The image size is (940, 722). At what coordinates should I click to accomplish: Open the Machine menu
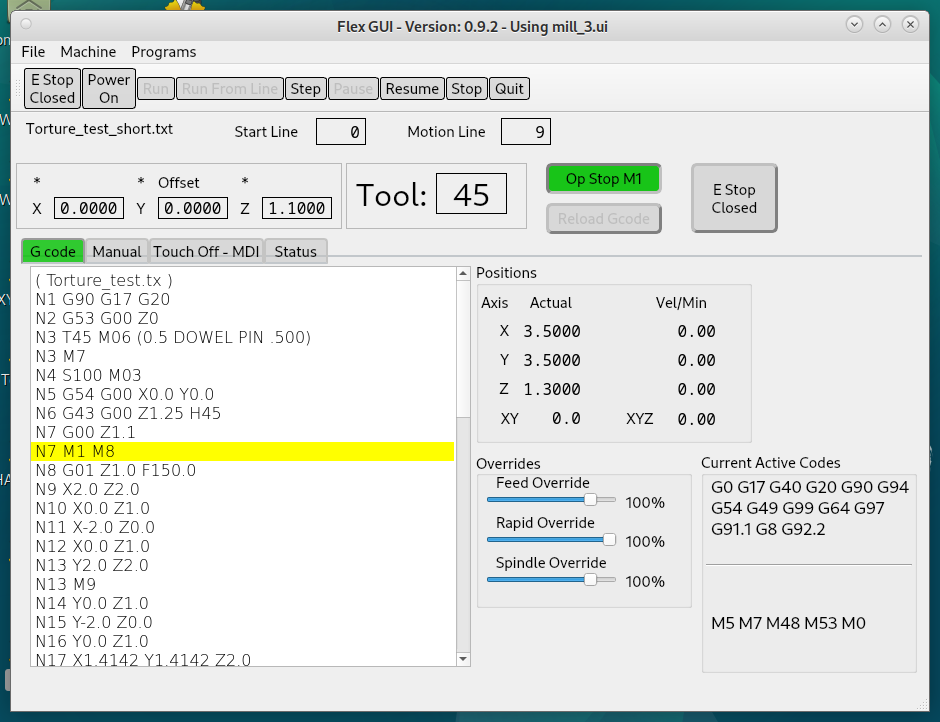click(x=88, y=52)
